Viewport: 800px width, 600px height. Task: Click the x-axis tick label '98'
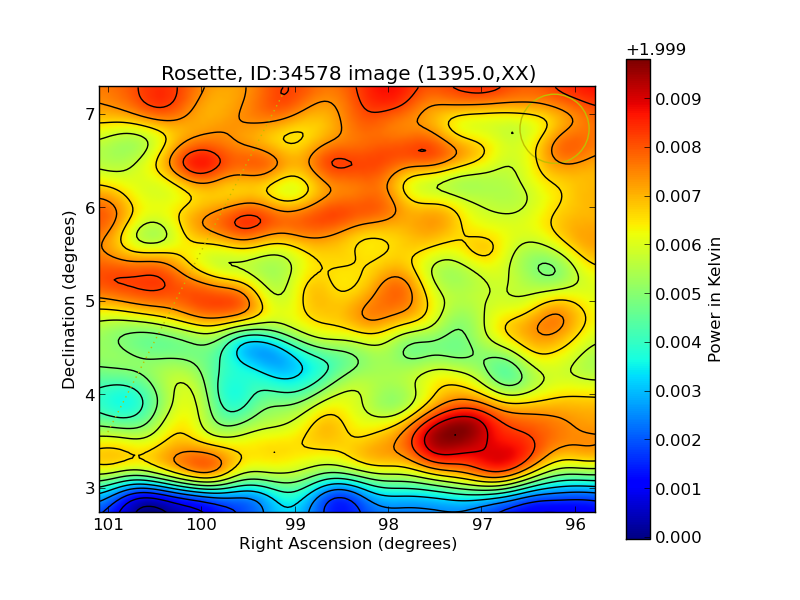tap(389, 524)
